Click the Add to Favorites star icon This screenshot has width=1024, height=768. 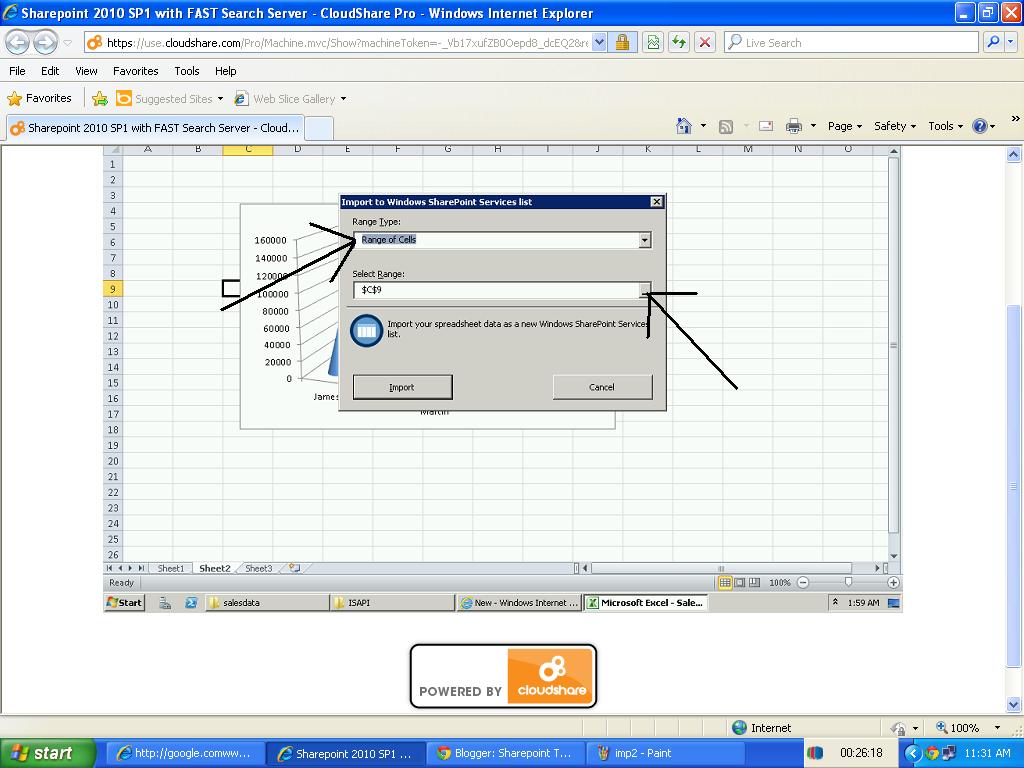coord(100,99)
